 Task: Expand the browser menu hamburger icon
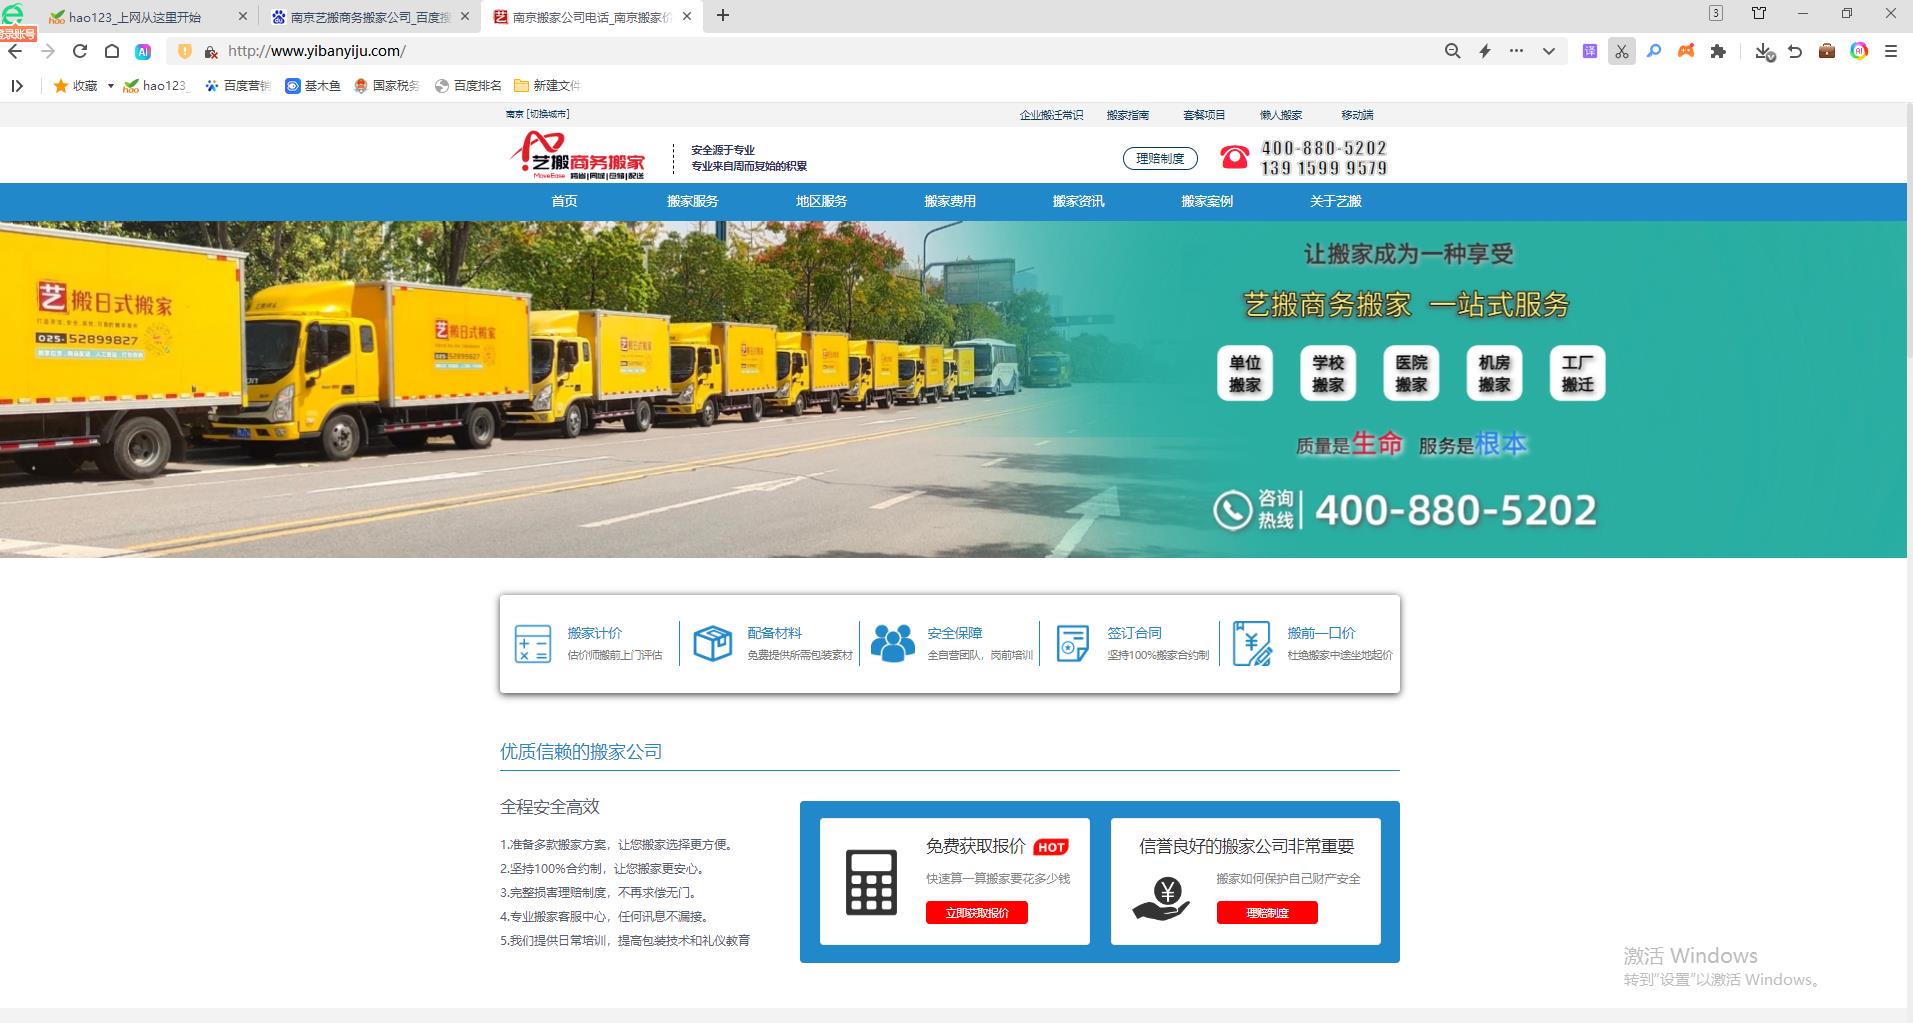[1890, 51]
